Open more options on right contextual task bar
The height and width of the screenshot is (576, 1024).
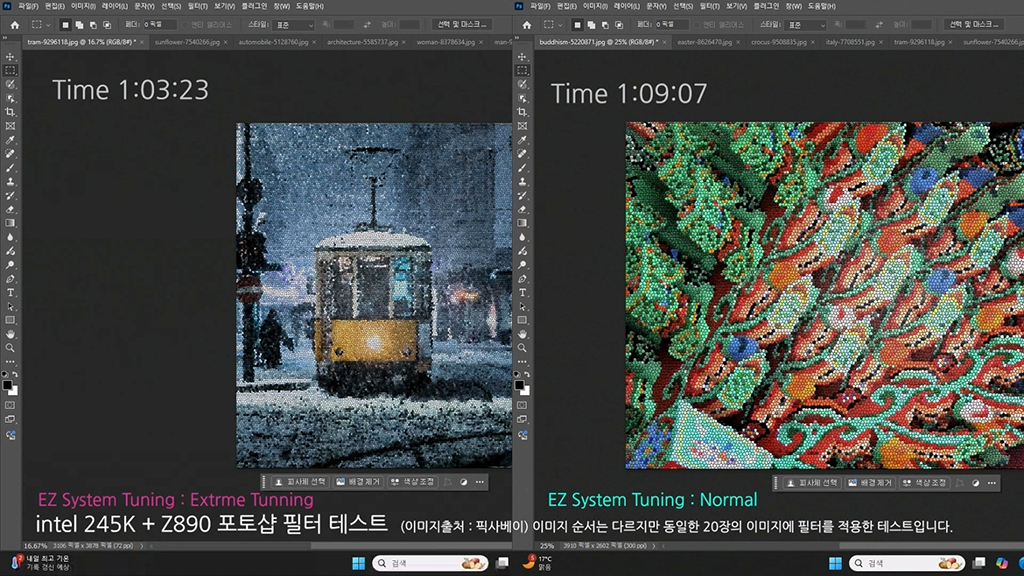pos(992,483)
